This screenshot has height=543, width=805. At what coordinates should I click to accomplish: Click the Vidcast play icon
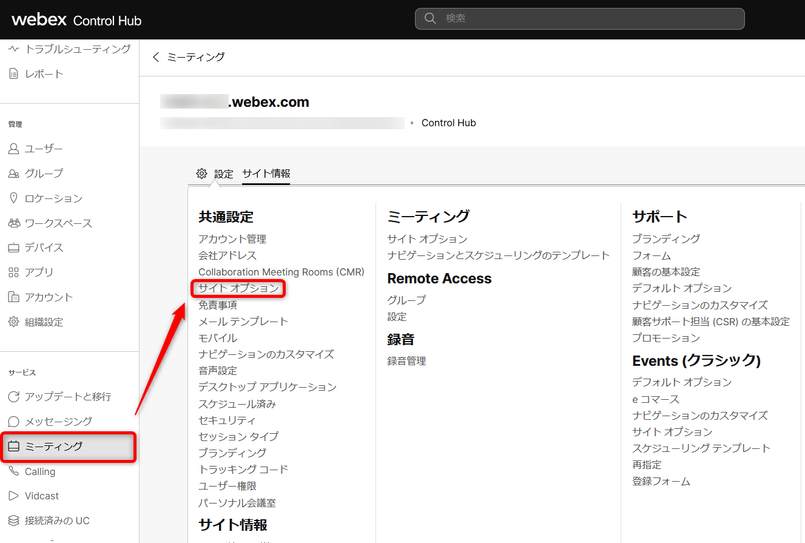point(14,496)
